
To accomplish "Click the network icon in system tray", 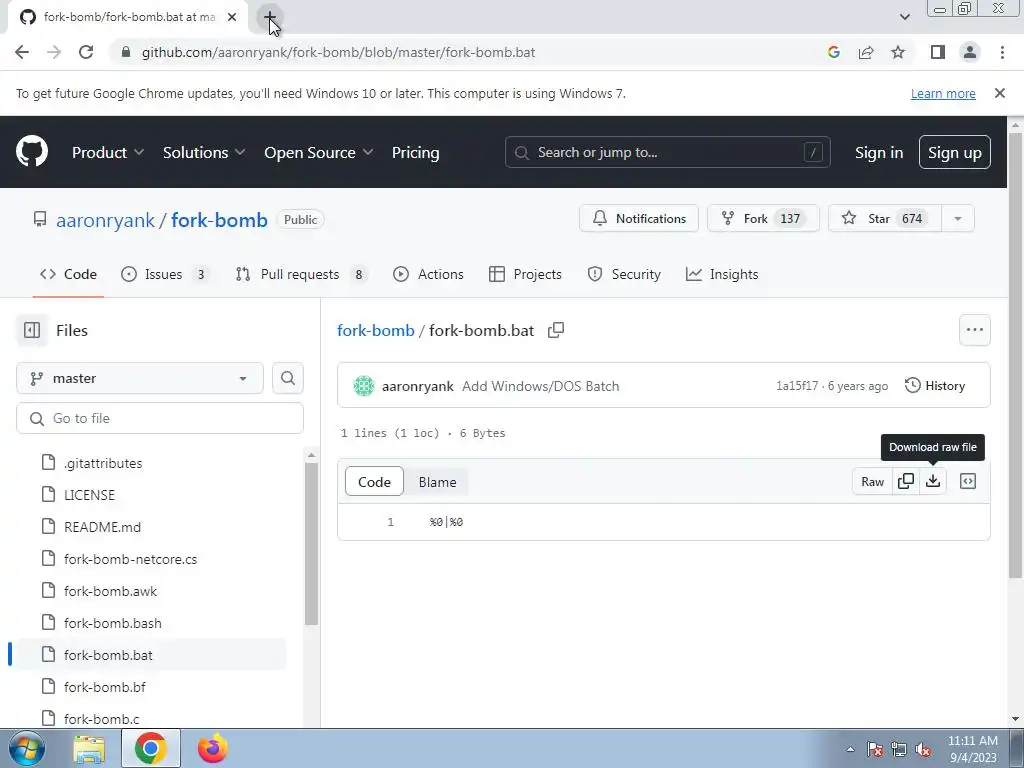I will pyautogui.click(x=899, y=749).
